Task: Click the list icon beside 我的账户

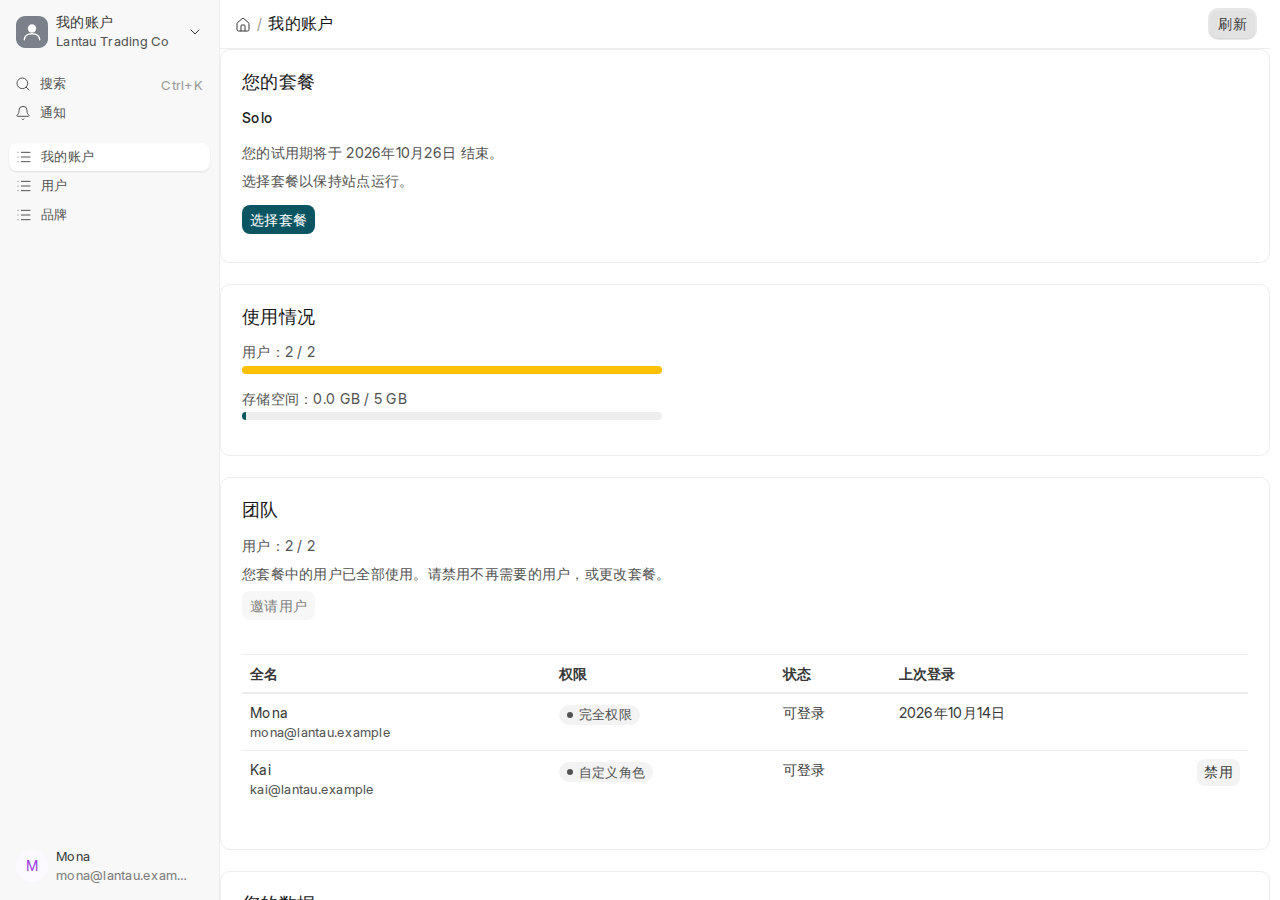Action: [x=24, y=157]
